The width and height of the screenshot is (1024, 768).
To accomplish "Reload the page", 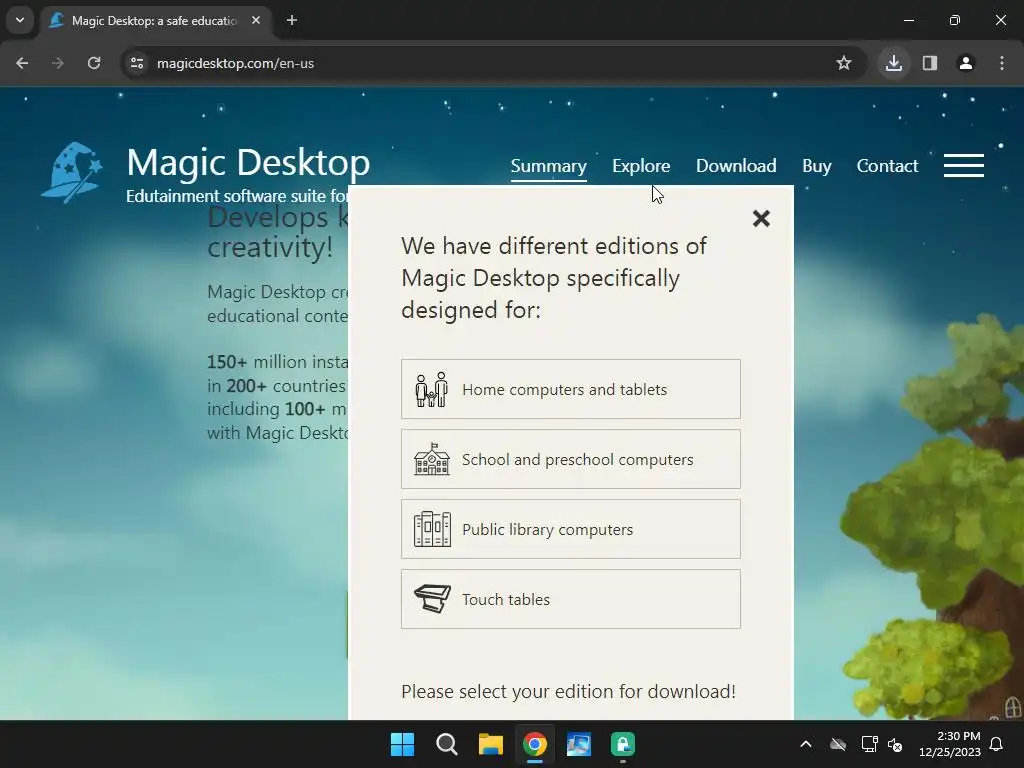I will click(x=94, y=63).
